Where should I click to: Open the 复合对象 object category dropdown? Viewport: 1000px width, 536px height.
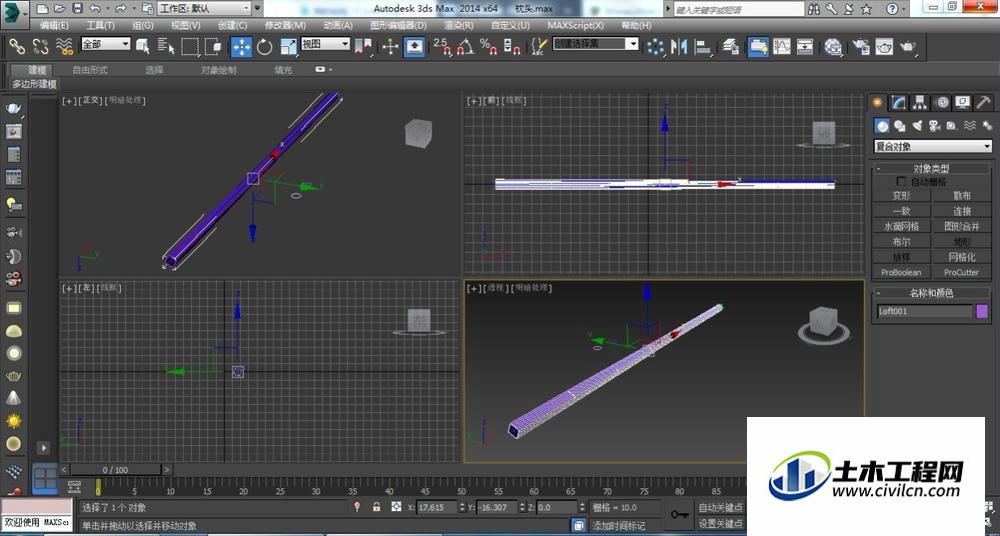tap(932, 147)
